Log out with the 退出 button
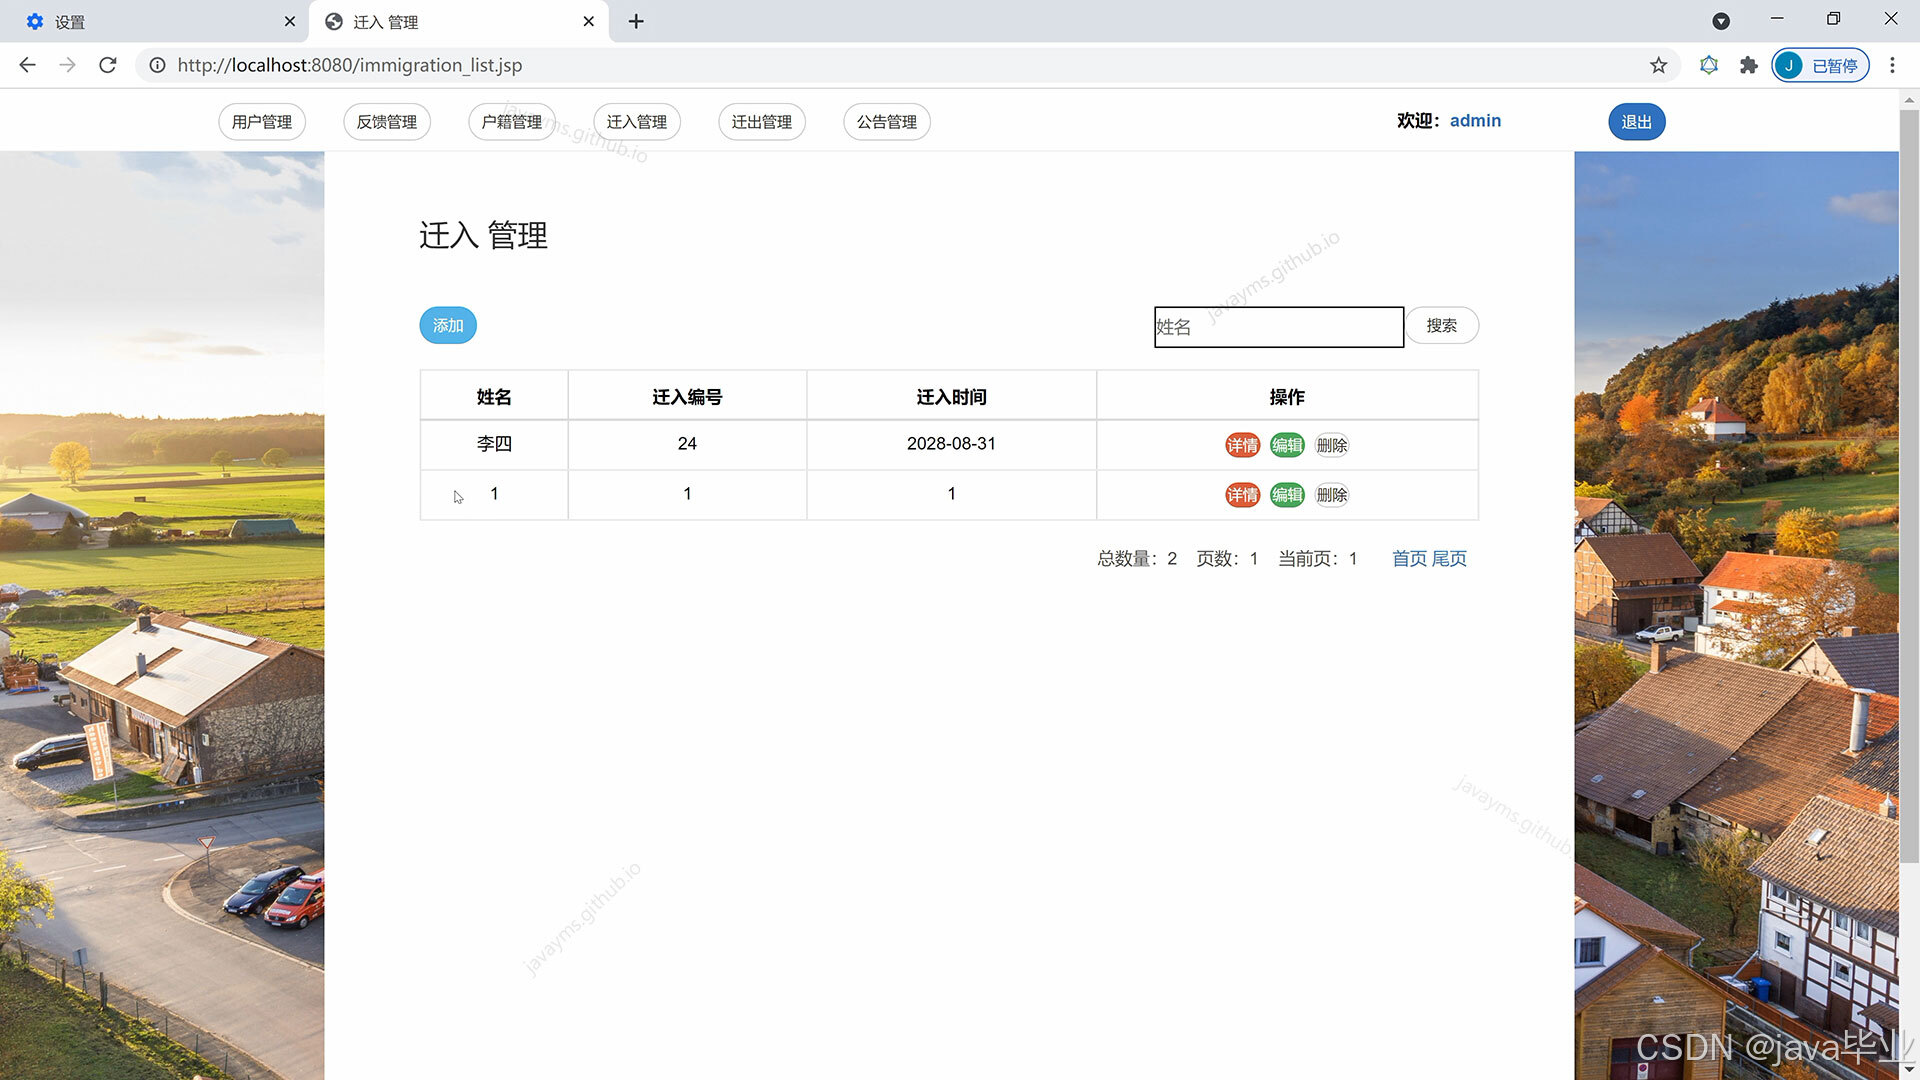The height and width of the screenshot is (1080, 1920). click(x=1637, y=122)
